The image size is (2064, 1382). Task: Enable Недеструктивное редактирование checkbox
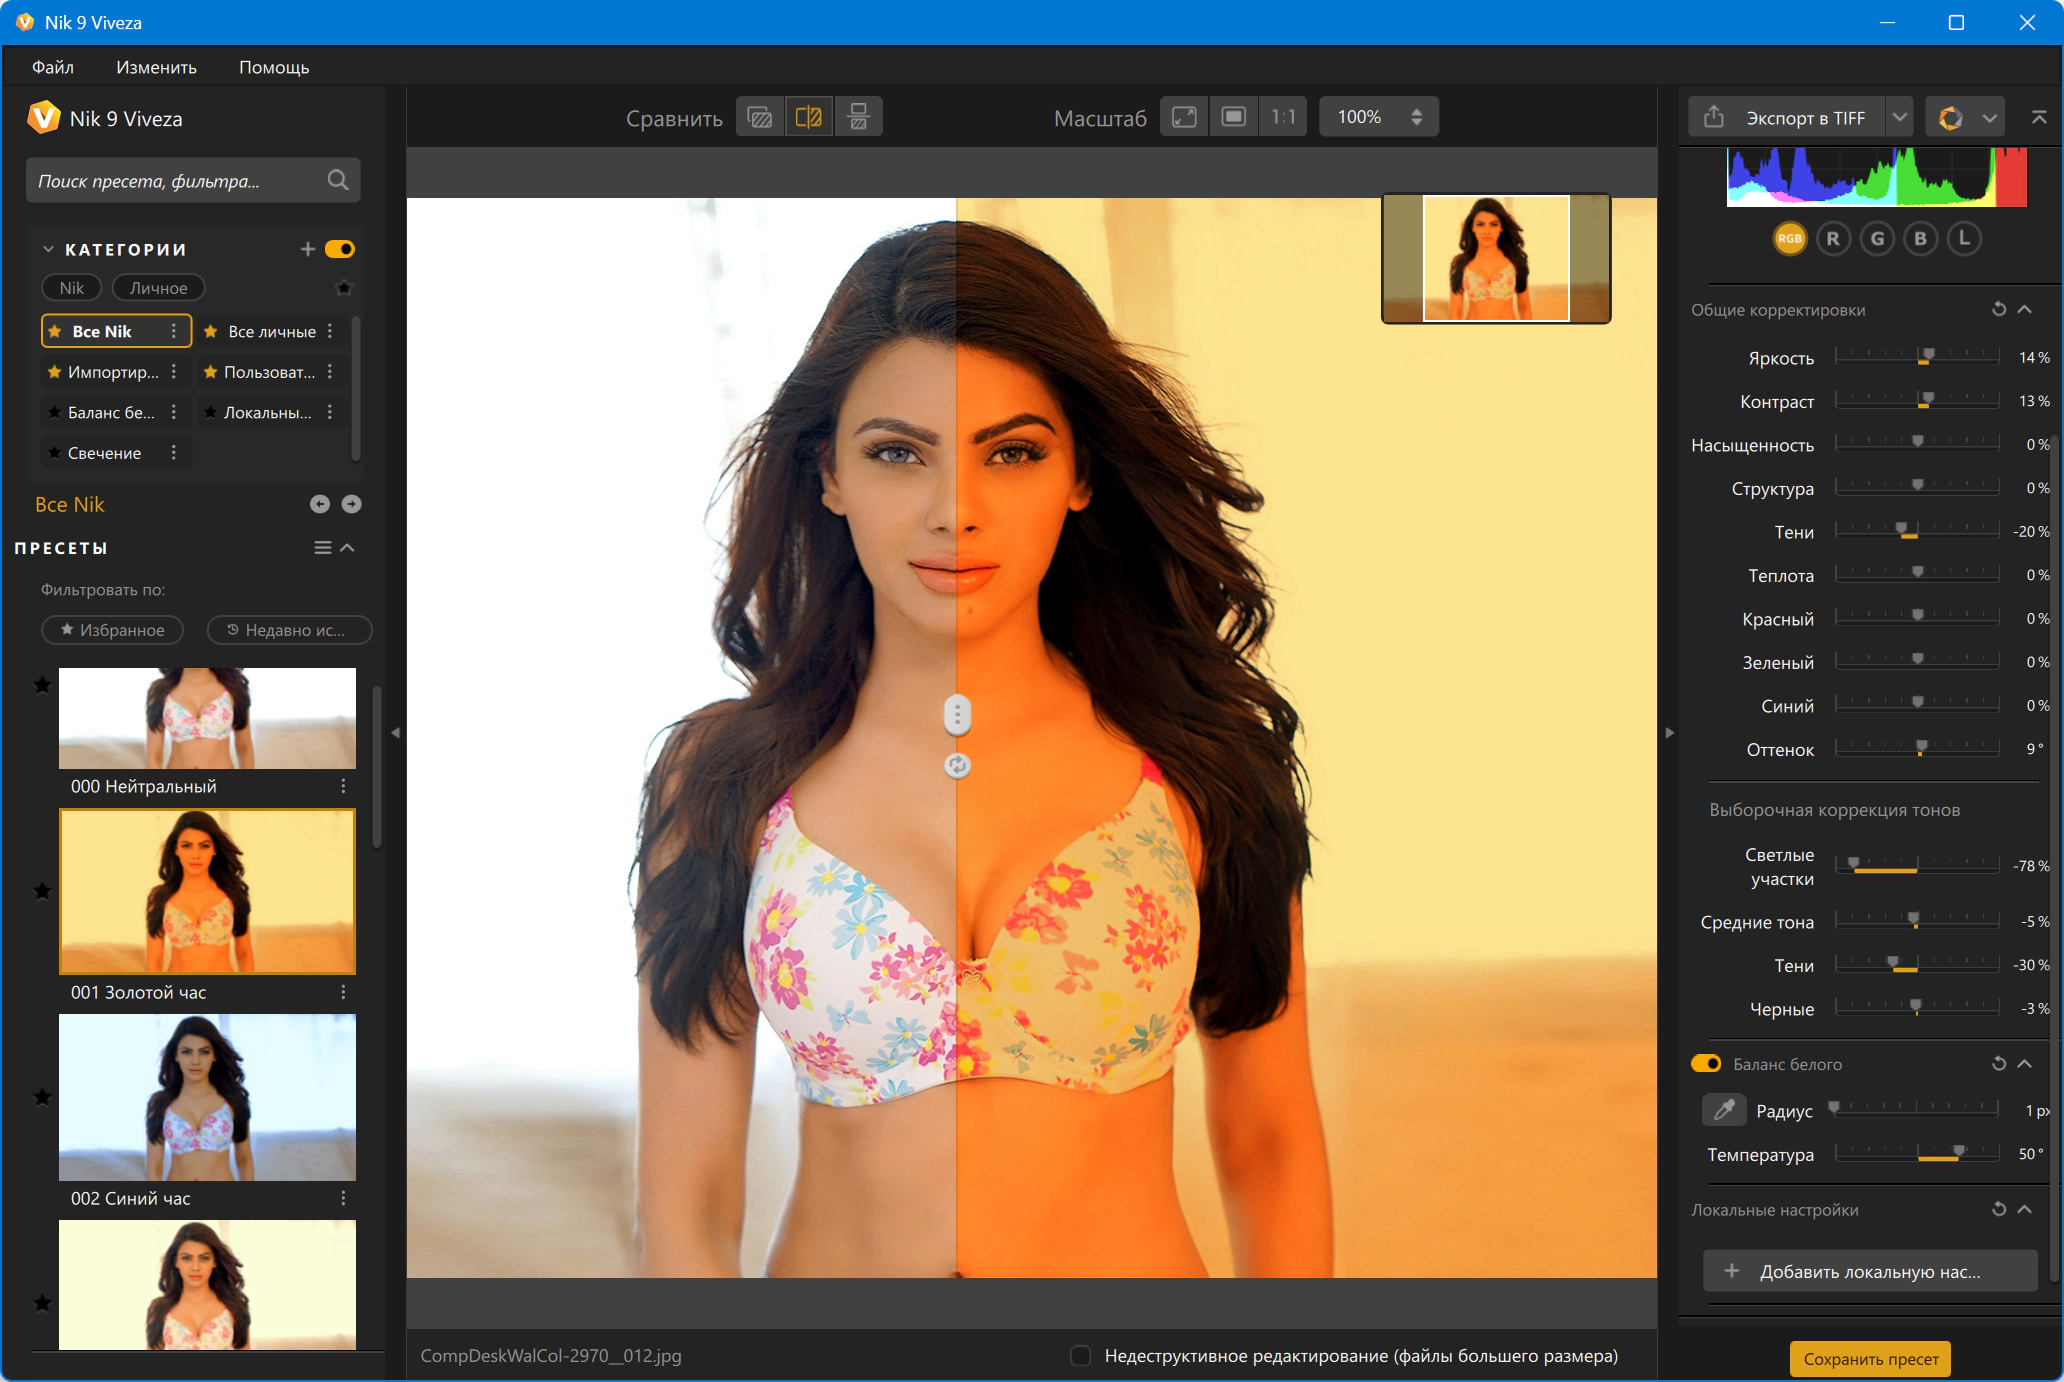[x=1080, y=1356]
